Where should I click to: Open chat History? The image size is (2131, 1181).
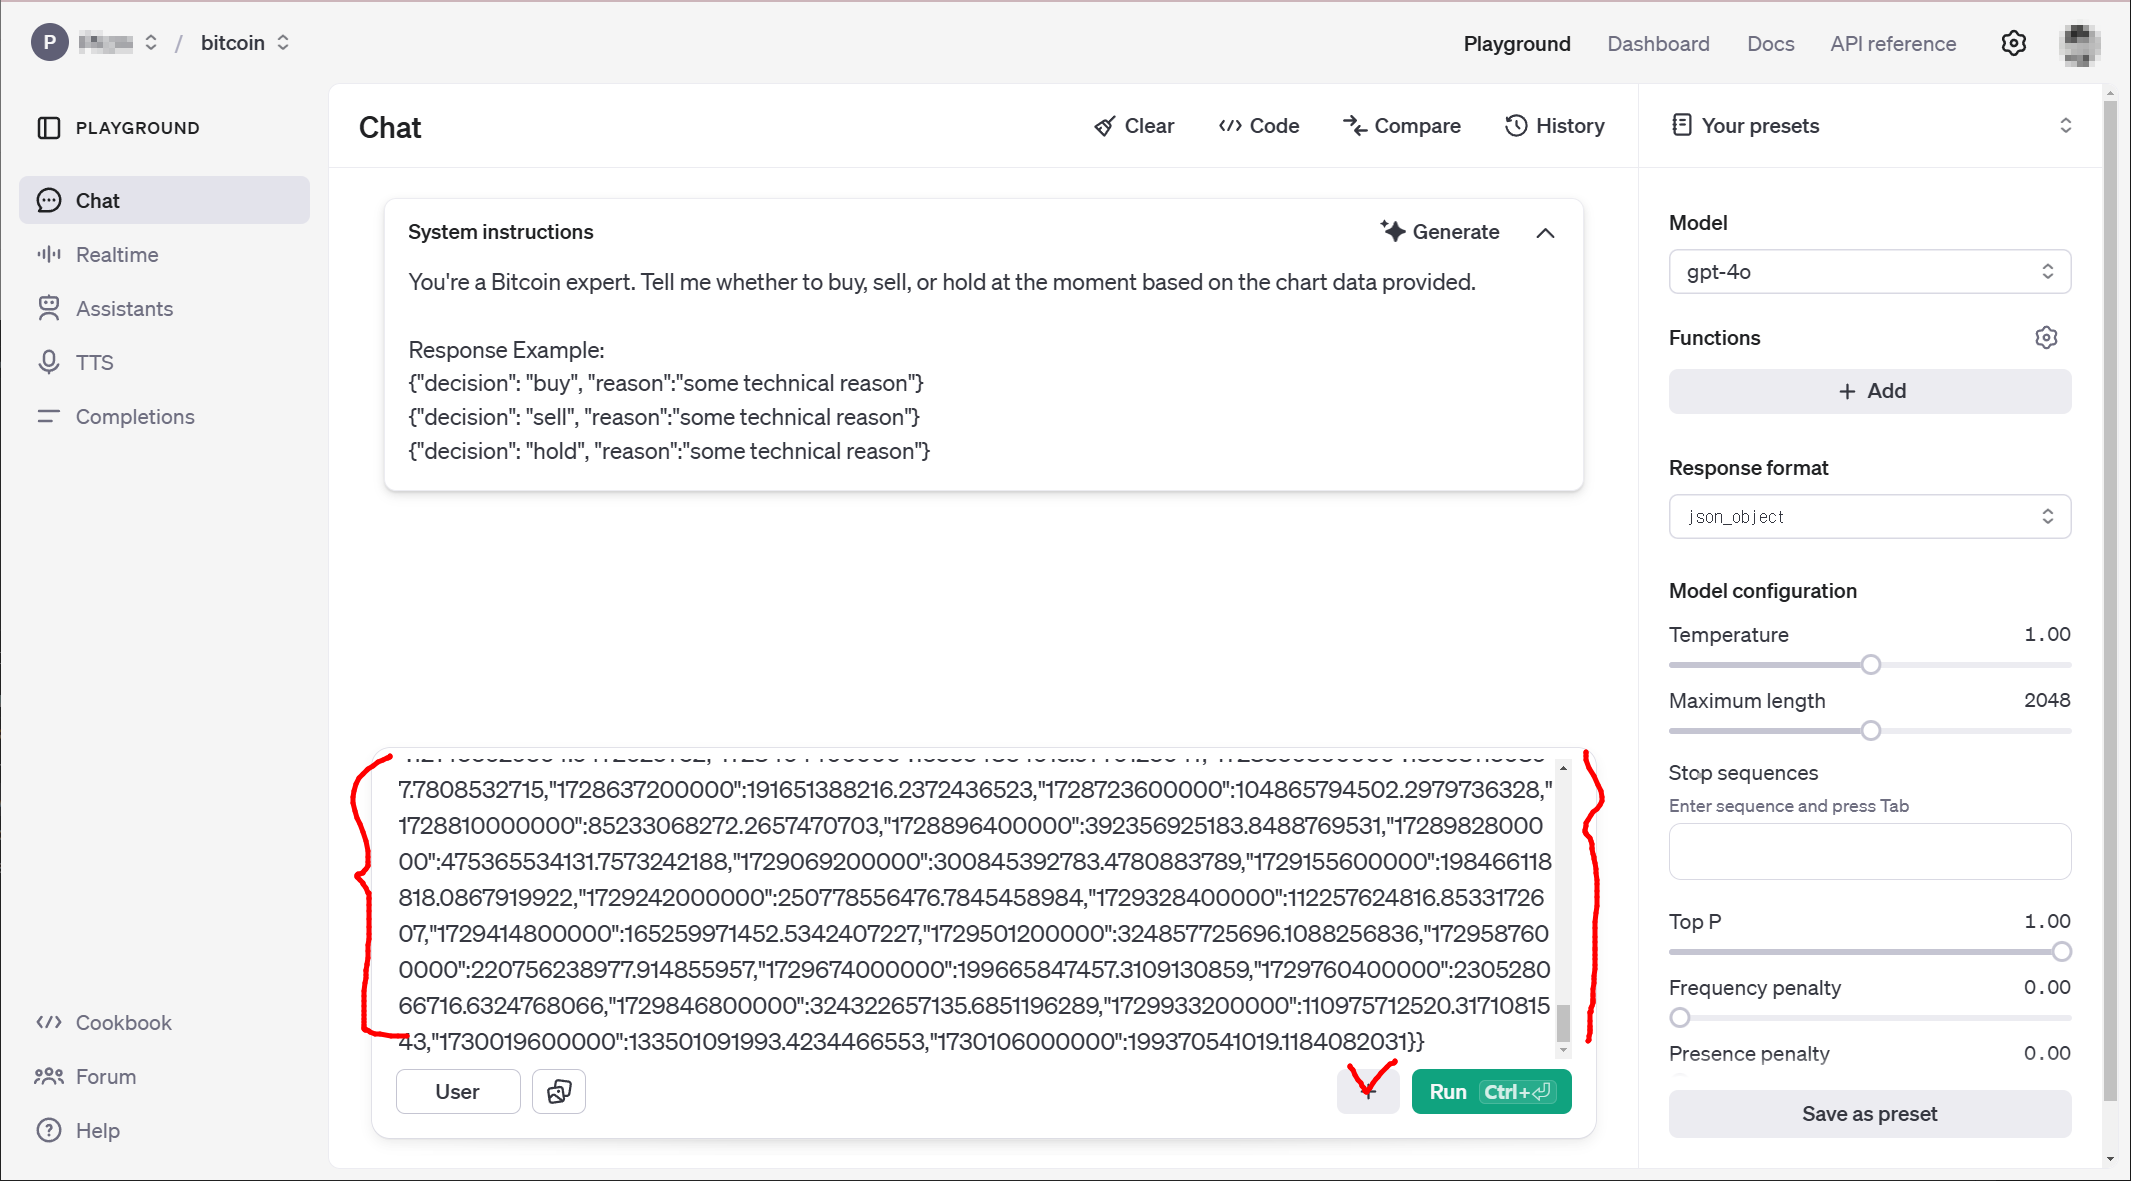(1555, 126)
